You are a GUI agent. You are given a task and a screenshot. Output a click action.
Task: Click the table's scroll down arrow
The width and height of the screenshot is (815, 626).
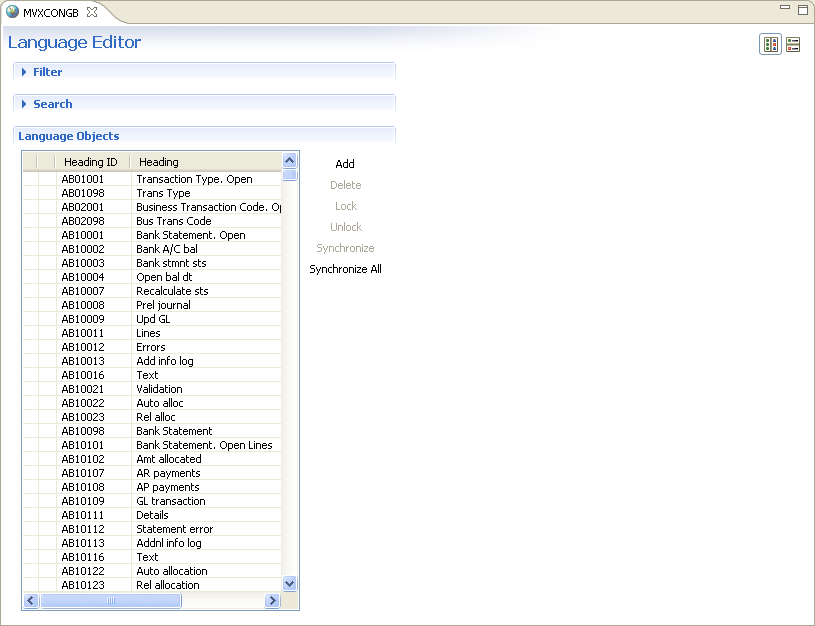(x=290, y=583)
